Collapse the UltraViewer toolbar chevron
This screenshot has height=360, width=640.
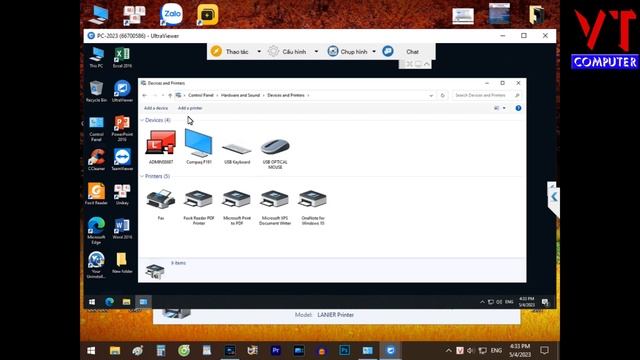click(427, 64)
